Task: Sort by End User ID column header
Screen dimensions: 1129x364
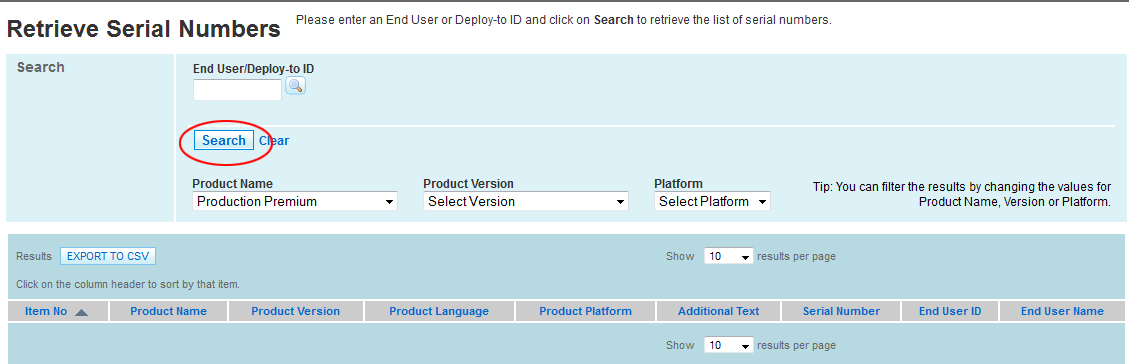Action: [950, 311]
